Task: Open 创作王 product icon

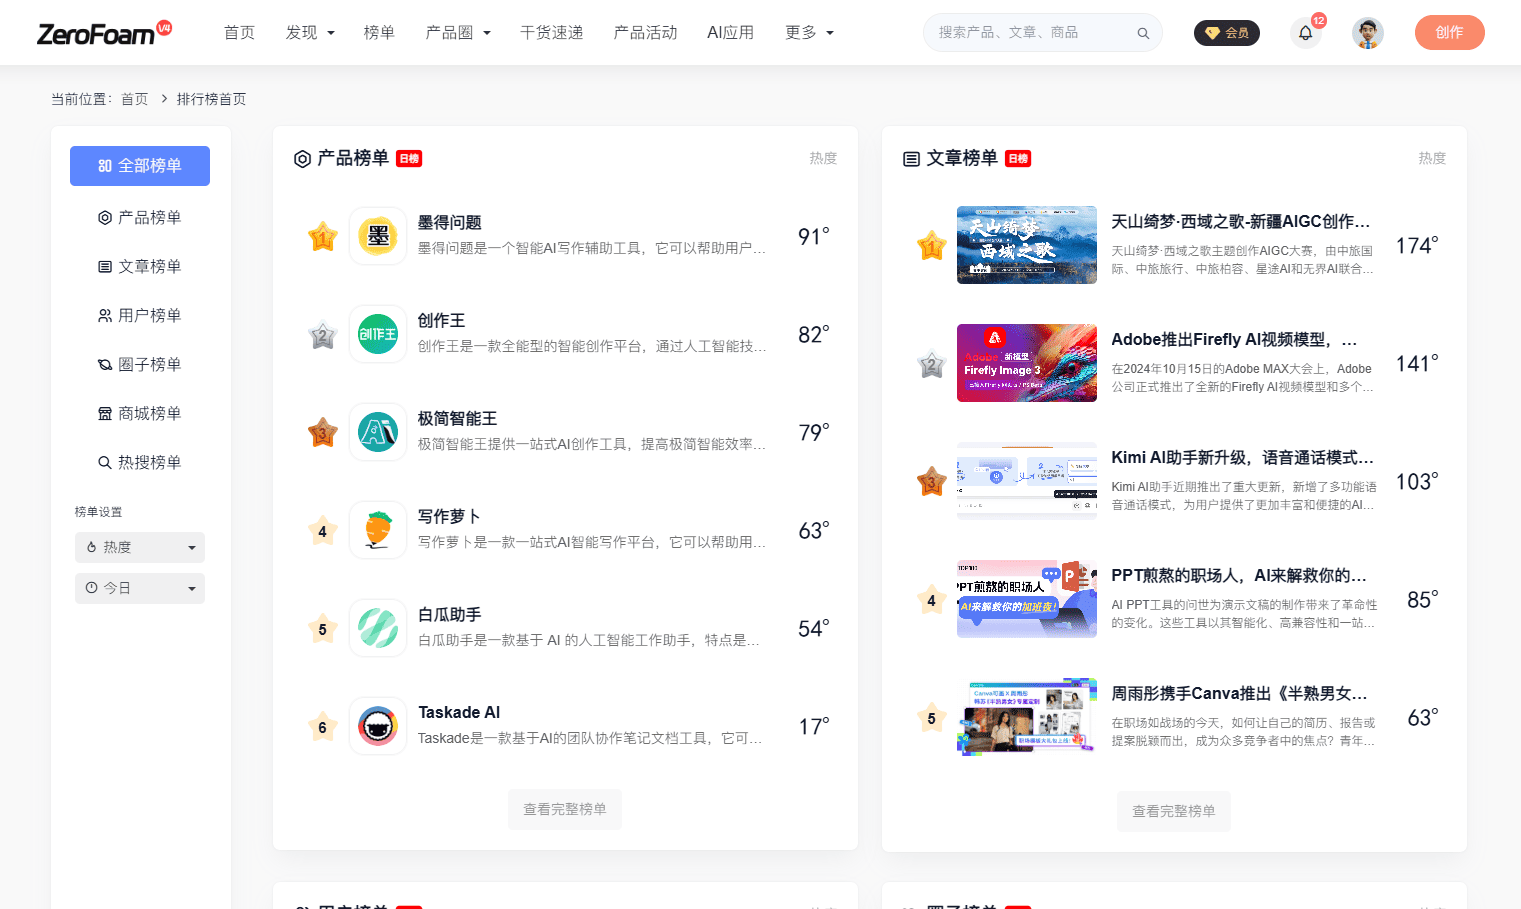Action: (x=378, y=334)
